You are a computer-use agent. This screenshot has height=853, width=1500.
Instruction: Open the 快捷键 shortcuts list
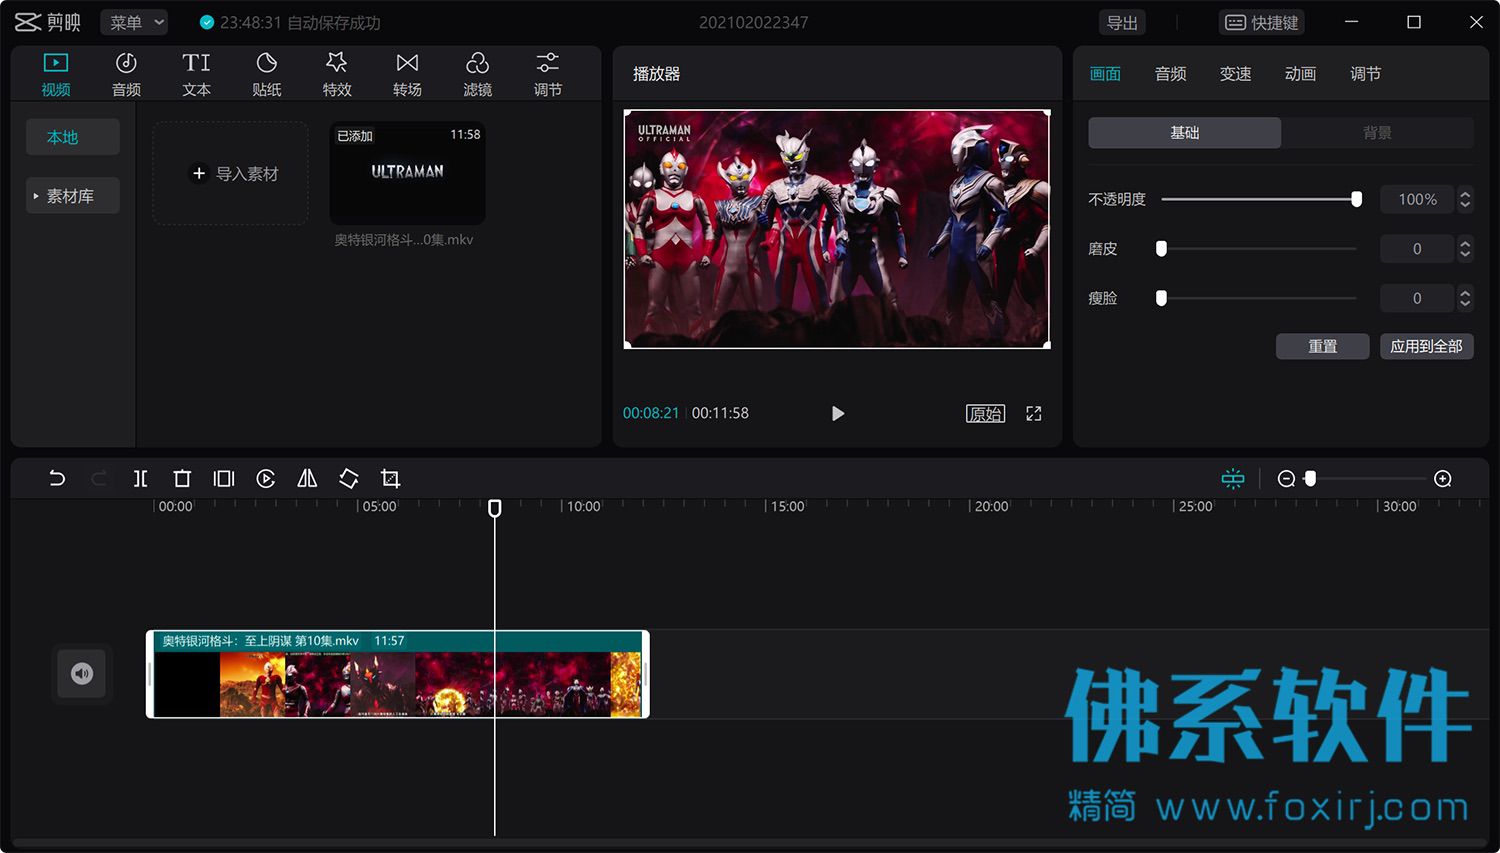point(1262,22)
